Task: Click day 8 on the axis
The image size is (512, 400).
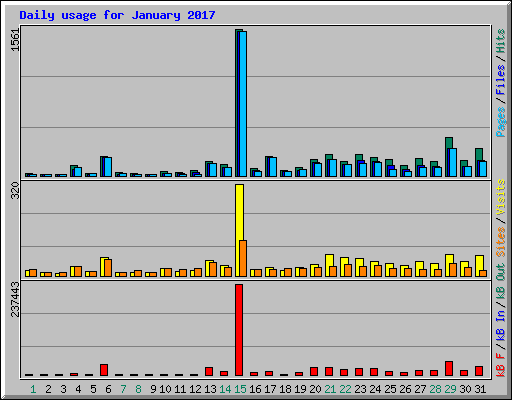Action: point(138,389)
